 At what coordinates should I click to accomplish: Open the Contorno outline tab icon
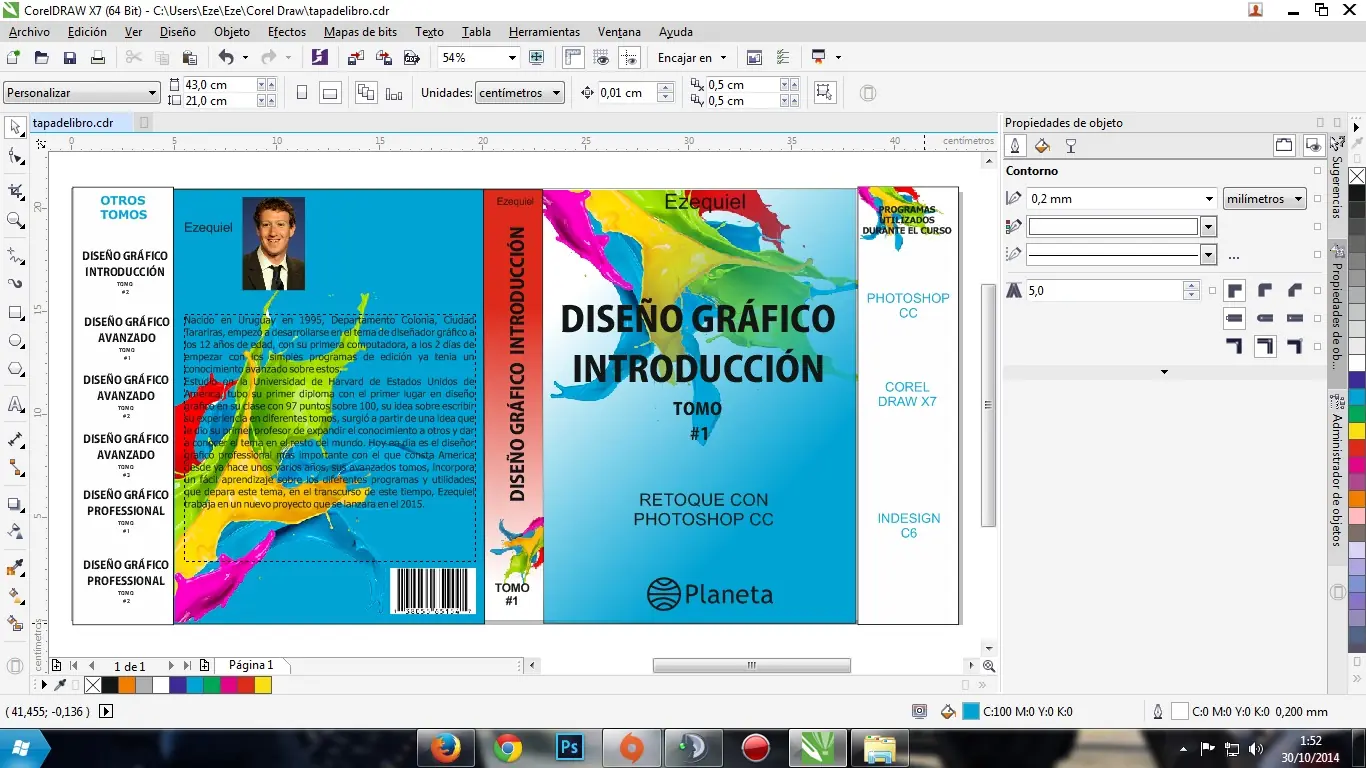tap(1015, 146)
